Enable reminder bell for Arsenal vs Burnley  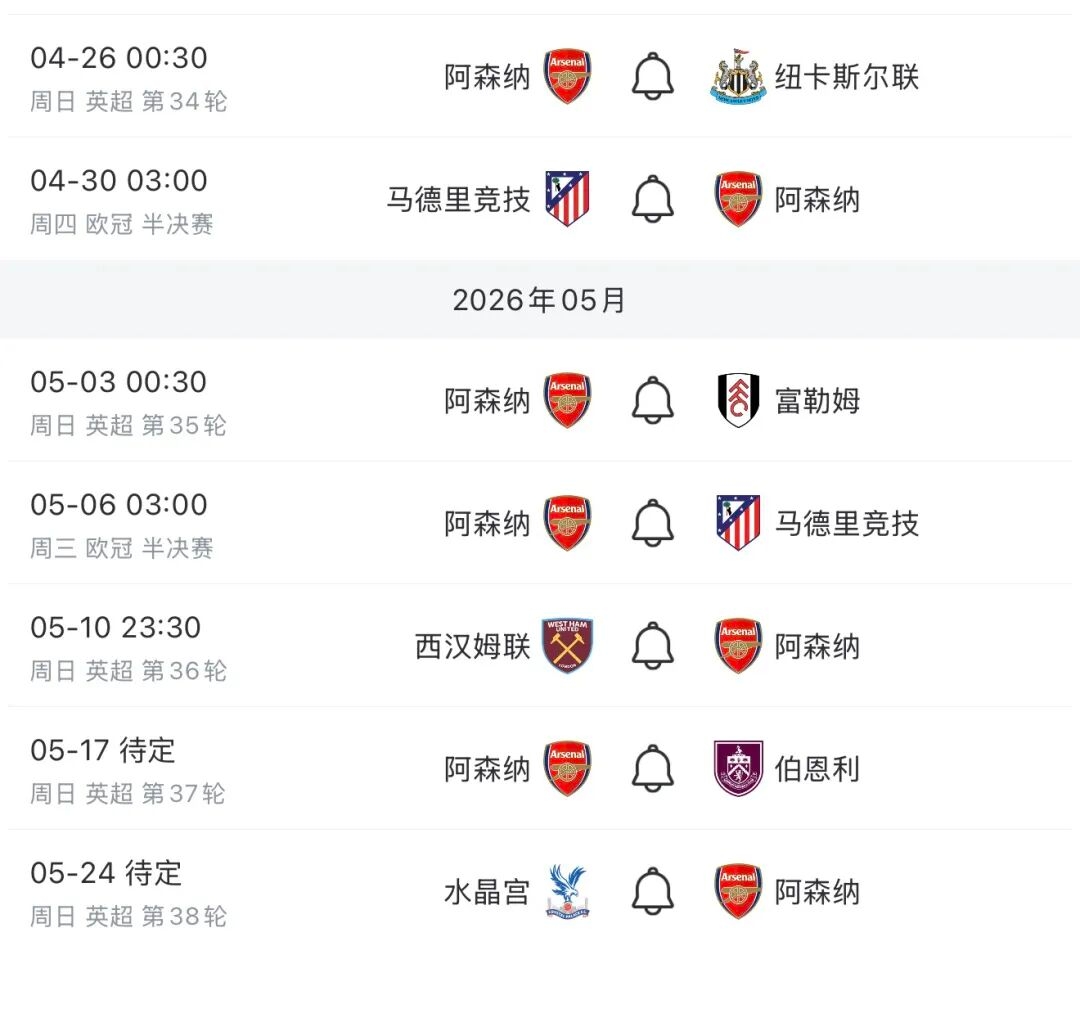click(653, 769)
